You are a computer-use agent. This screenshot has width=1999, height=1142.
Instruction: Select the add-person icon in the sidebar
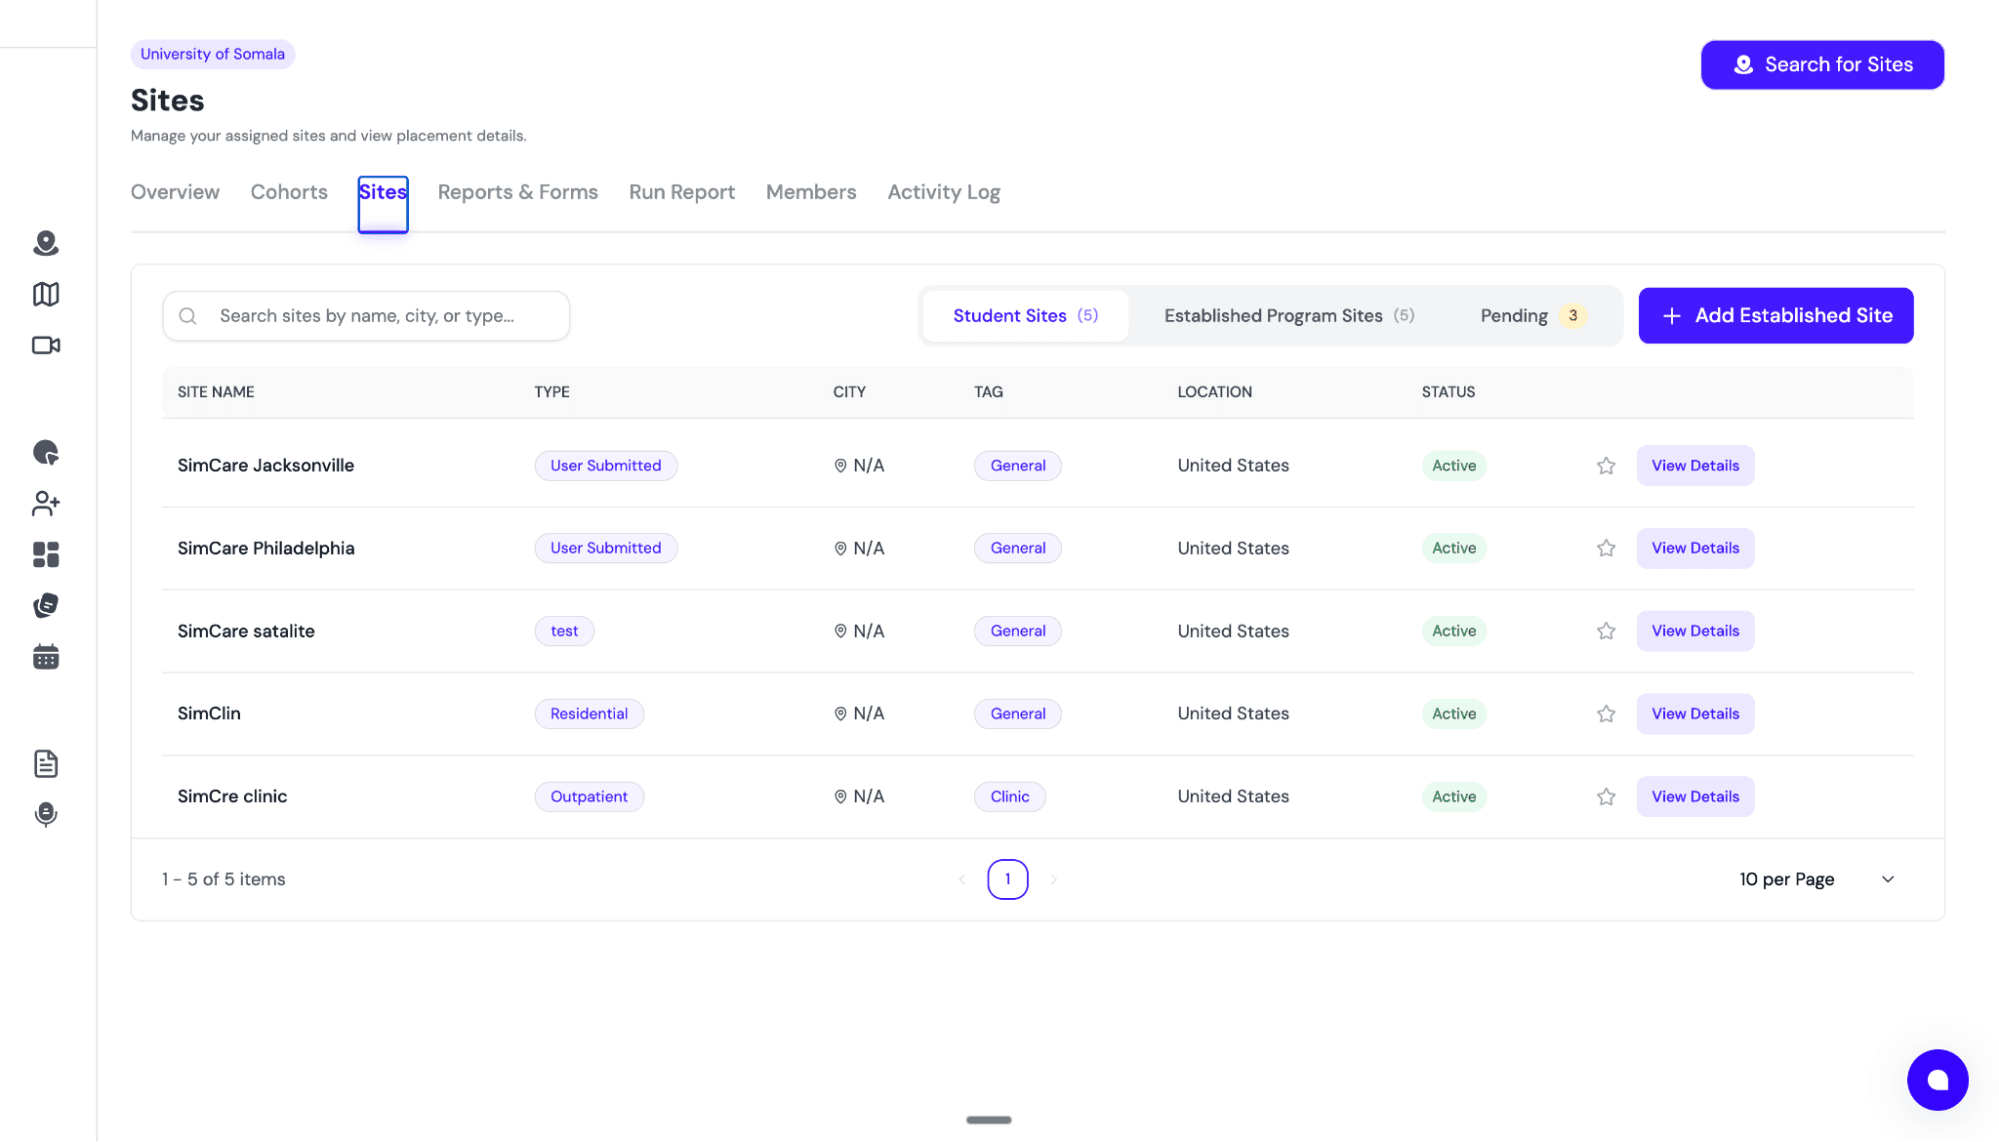click(46, 504)
